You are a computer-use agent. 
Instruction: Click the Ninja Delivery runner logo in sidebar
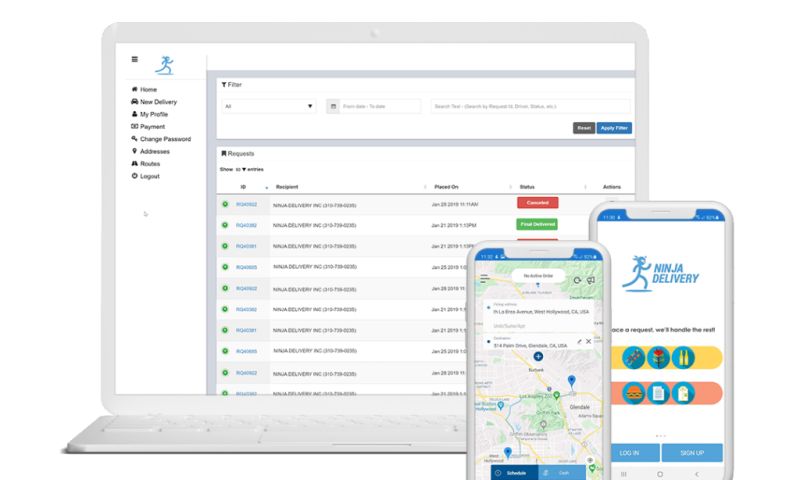pyautogui.click(x=165, y=66)
